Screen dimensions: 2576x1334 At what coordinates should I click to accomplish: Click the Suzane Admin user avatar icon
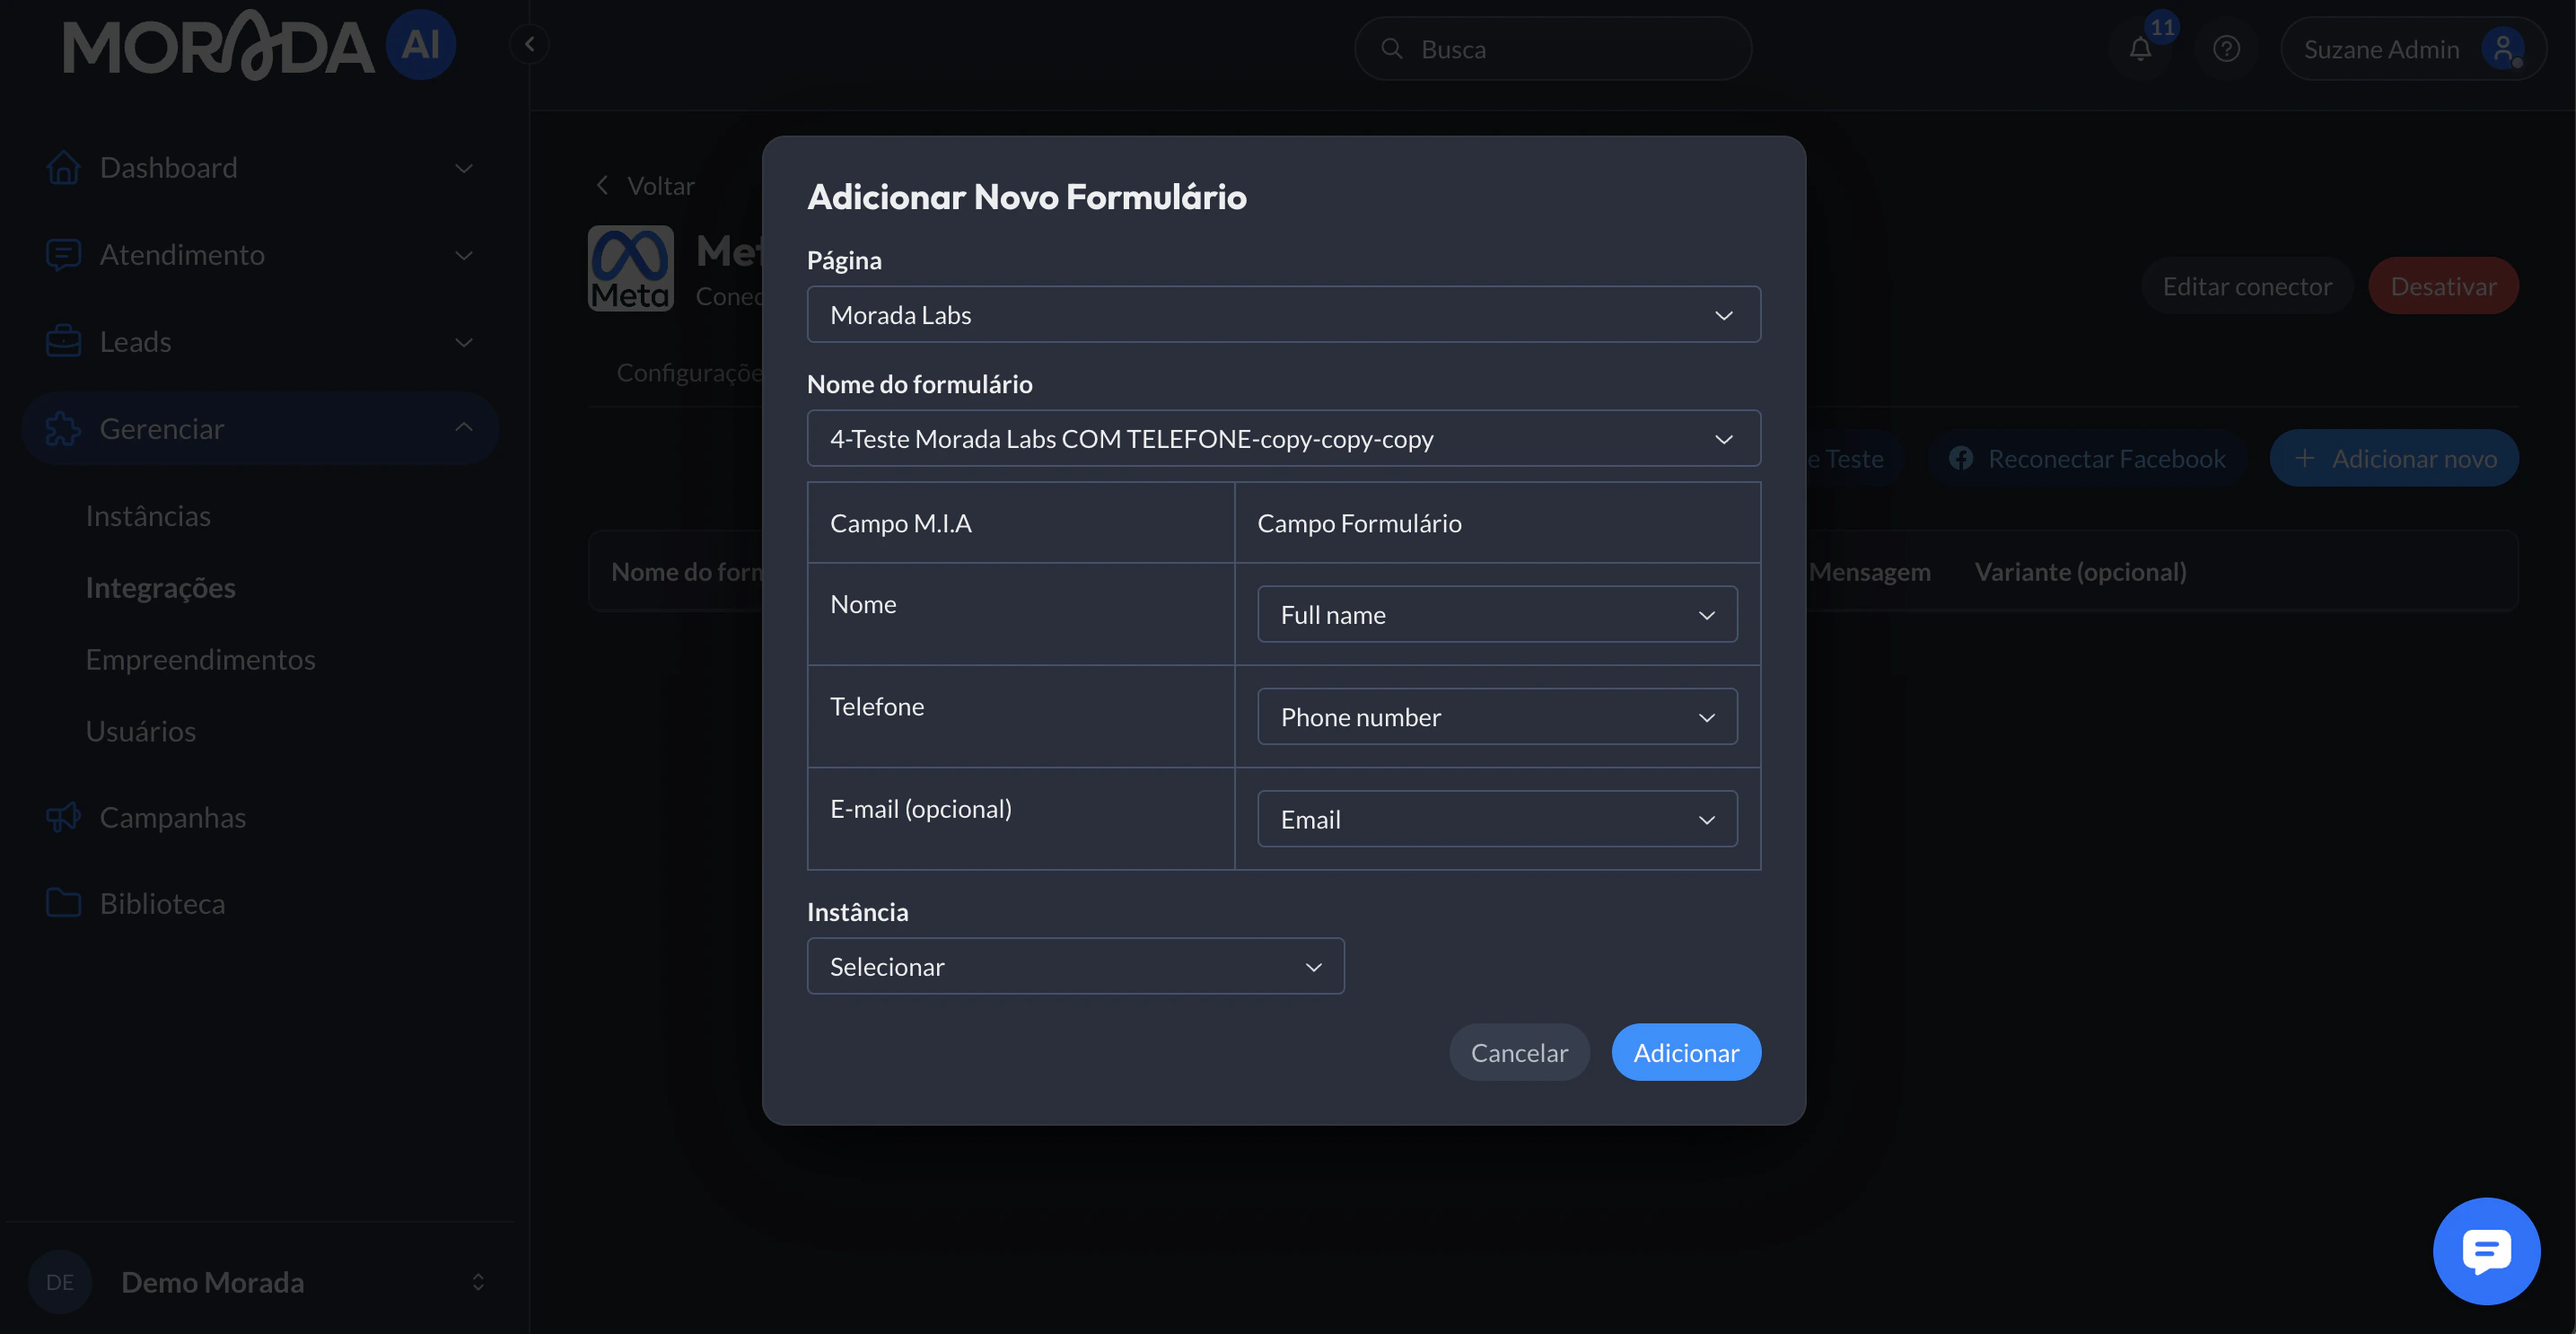point(2502,49)
